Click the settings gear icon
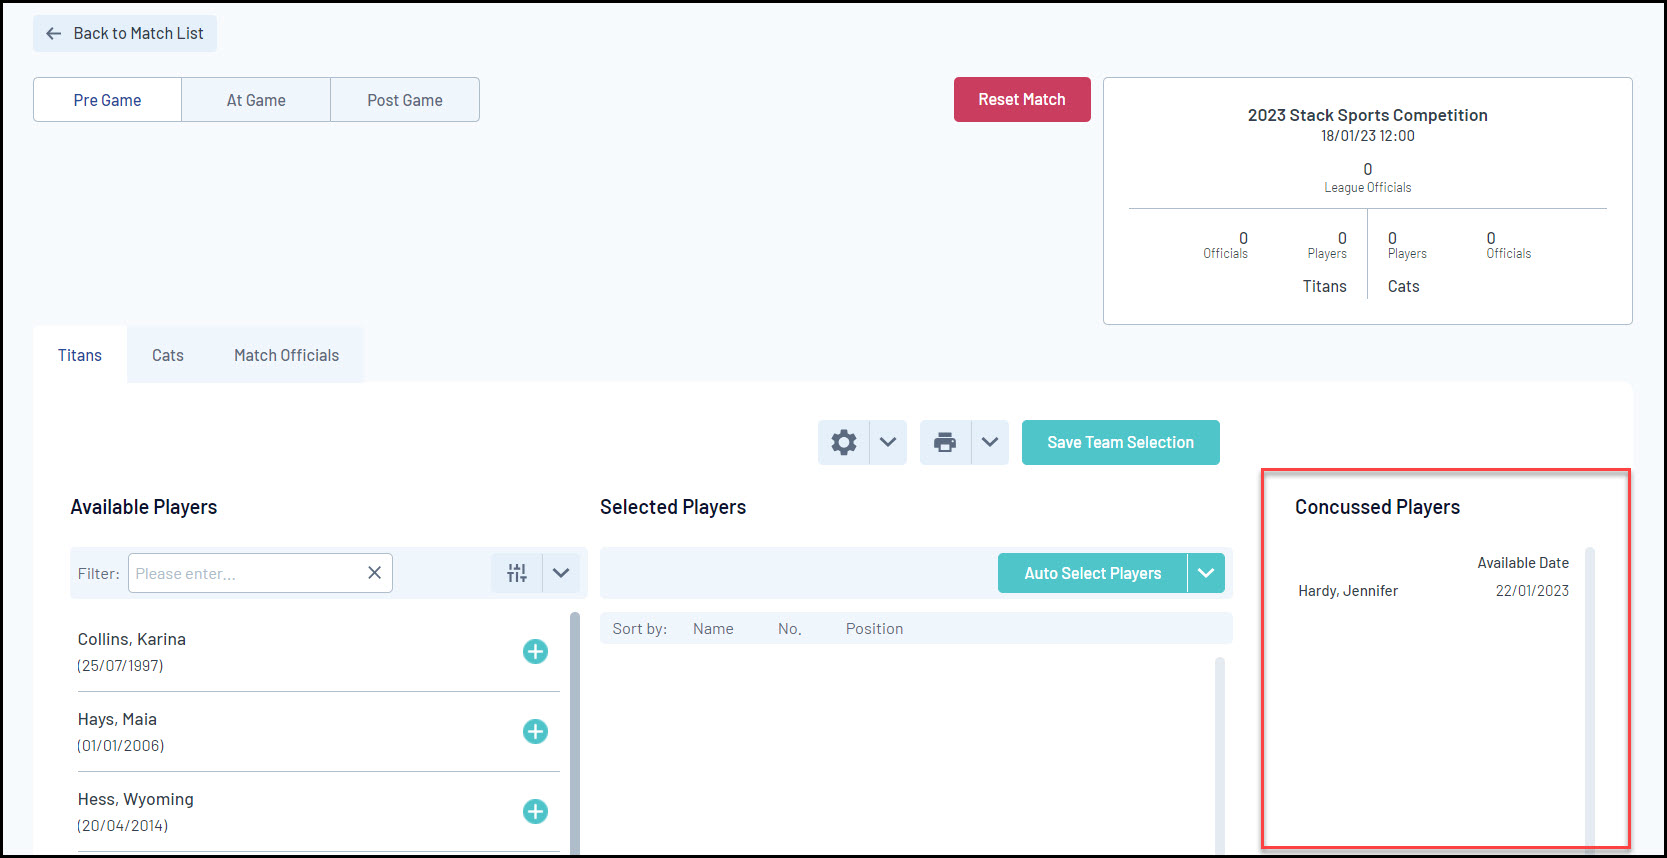 point(844,443)
